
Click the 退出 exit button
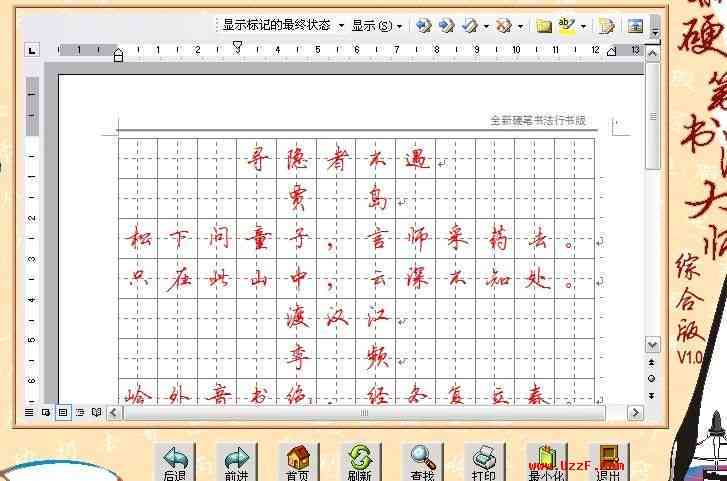(x=609, y=462)
